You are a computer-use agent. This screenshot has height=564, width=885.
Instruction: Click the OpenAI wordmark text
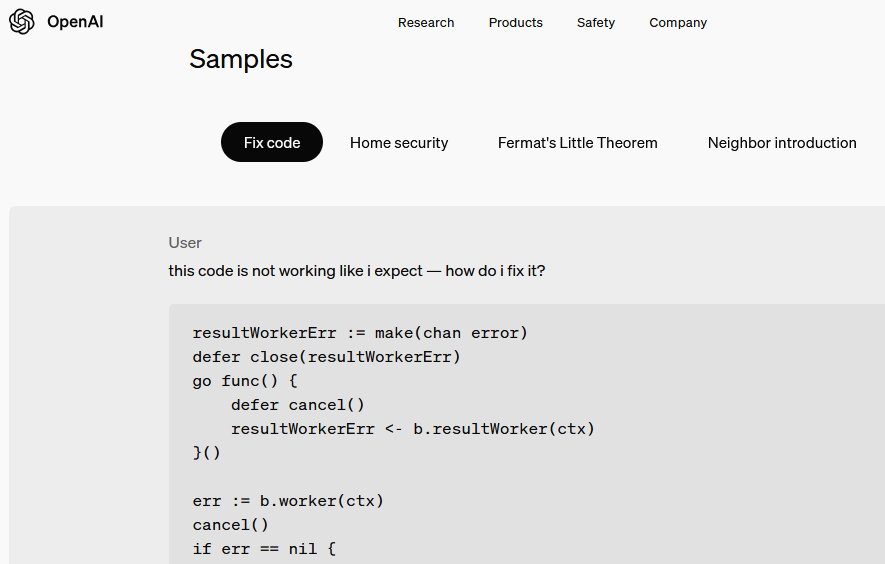[75, 22]
